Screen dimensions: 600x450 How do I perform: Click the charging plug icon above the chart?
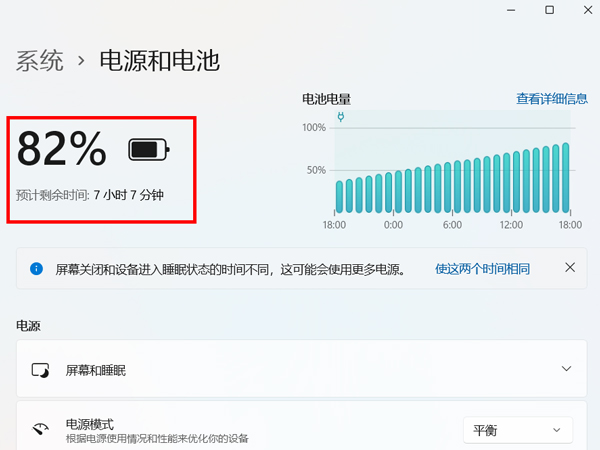[x=340, y=117]
